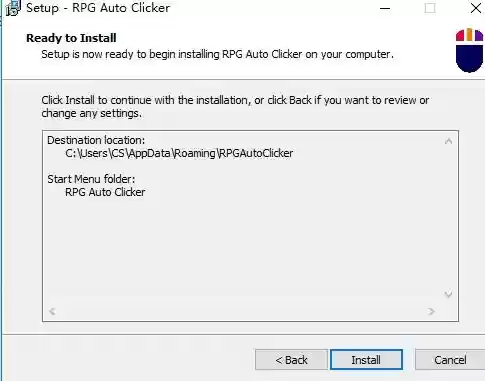
Task: Minimize the setup window
Action: 385,8
